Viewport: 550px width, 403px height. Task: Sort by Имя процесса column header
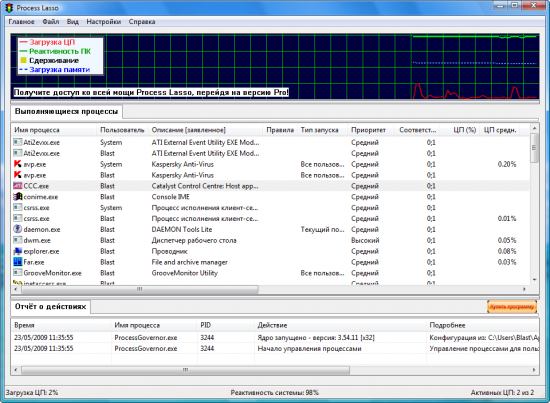click(x=54, y=130)
